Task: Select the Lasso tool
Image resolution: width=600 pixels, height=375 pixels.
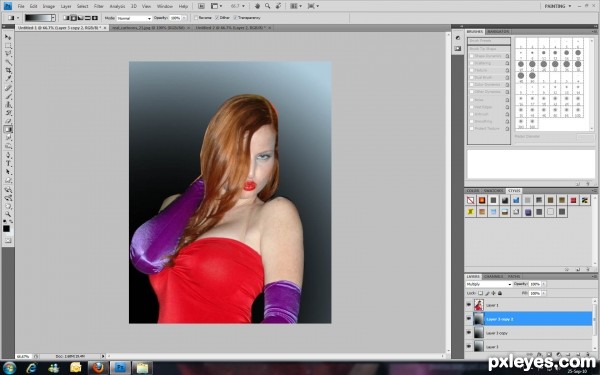Action: click(8, 54)
